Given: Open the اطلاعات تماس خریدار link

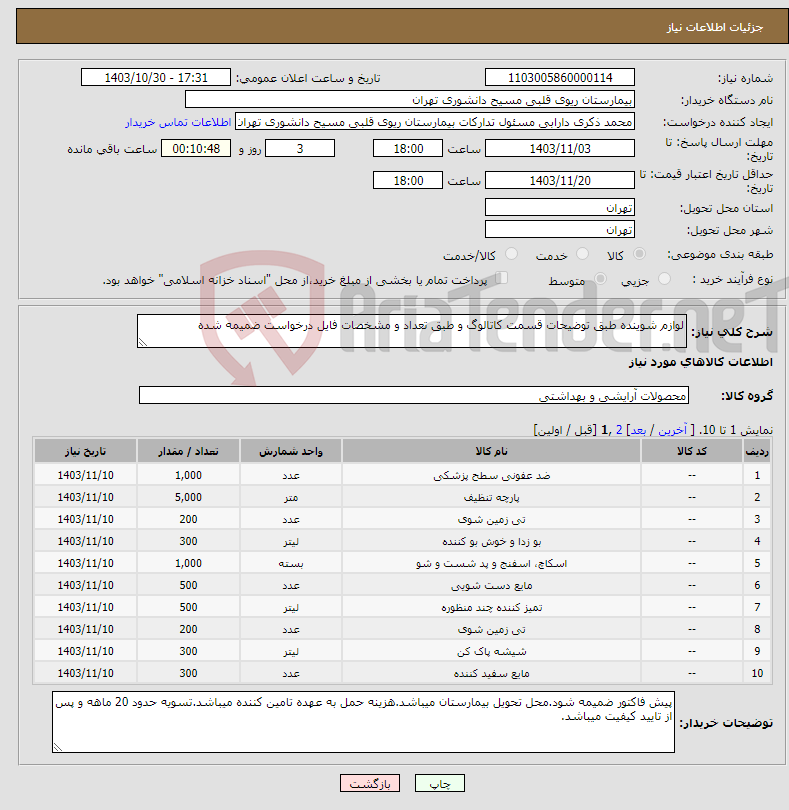Looking at the screenshot, I should pos(178,122).
